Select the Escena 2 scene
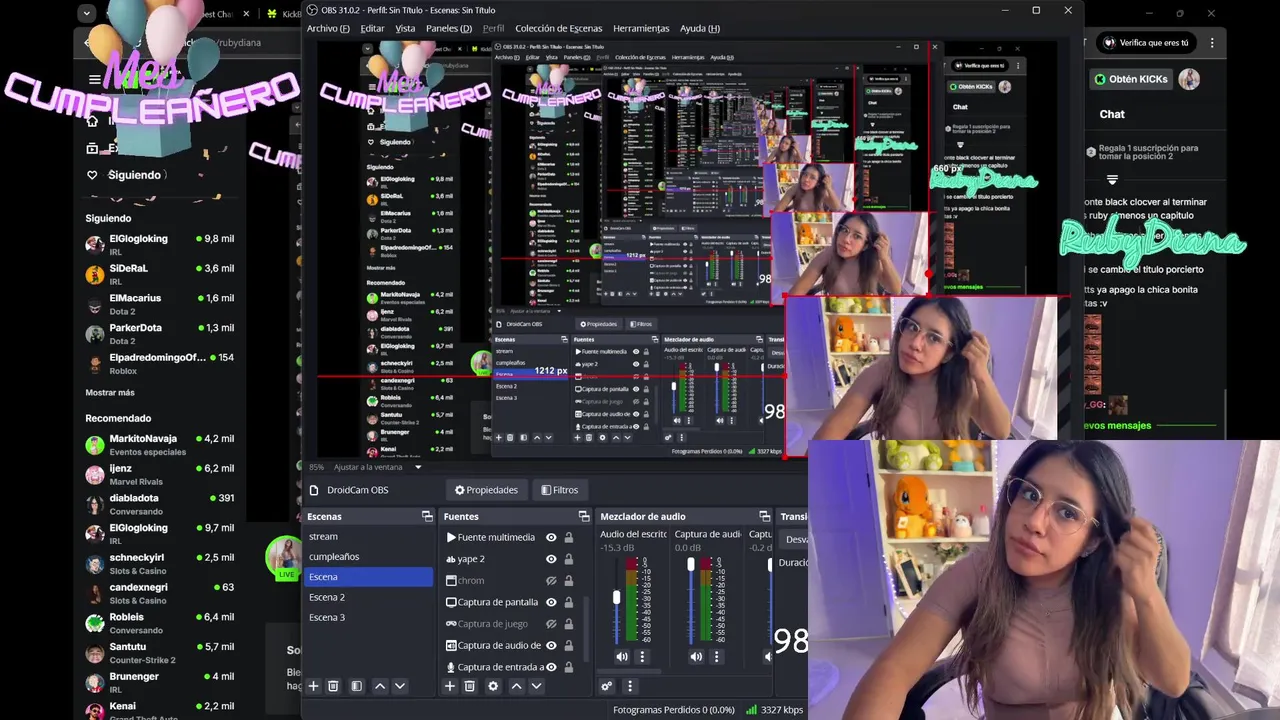The width and height of the screenshot is (1280, 720). point(368,597)
